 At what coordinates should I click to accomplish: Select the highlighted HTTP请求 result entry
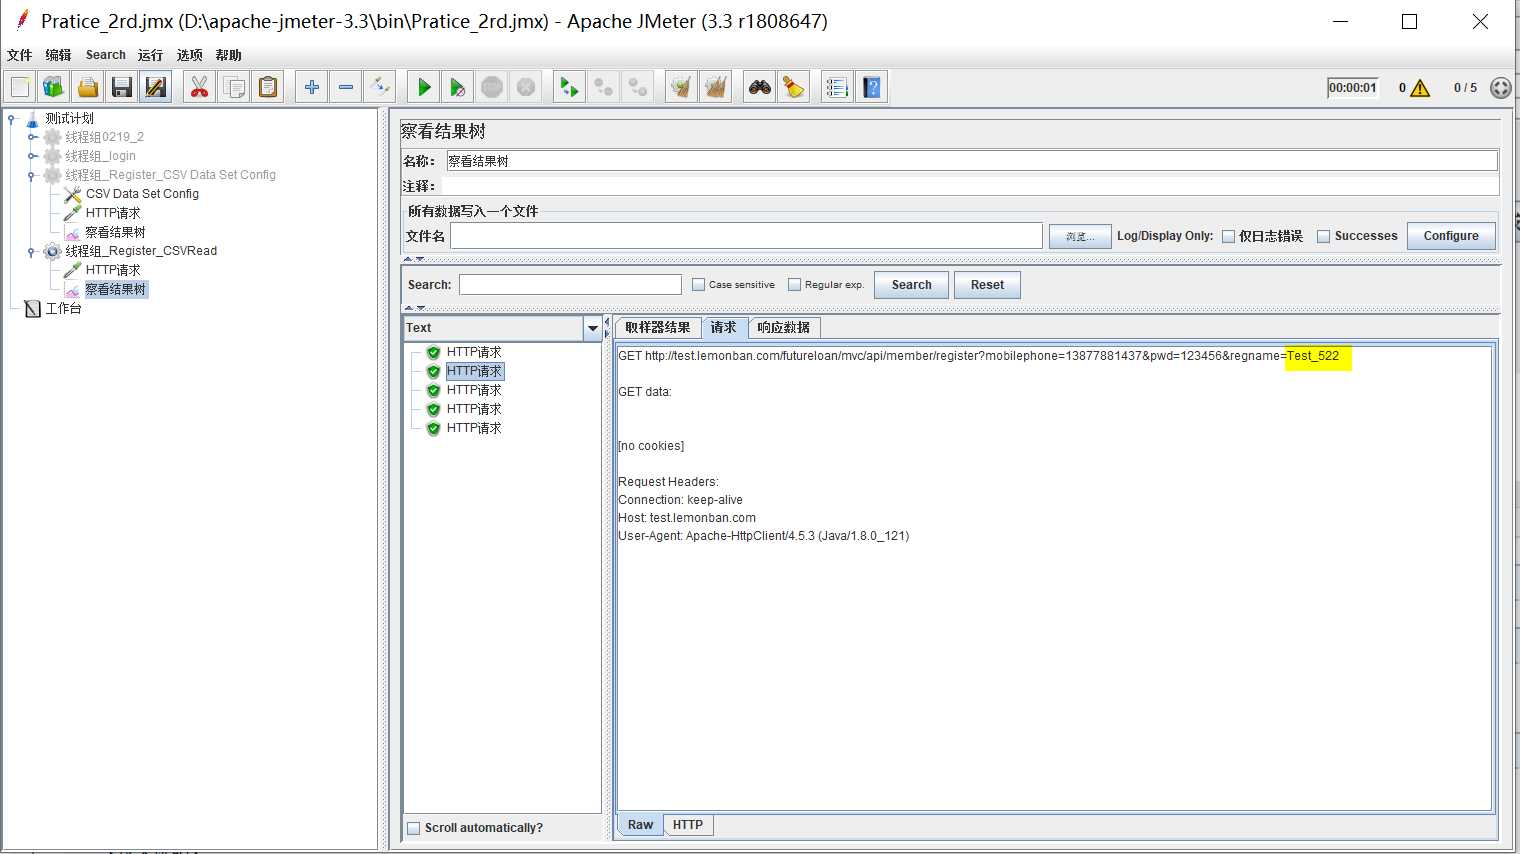tap(474, 371)
